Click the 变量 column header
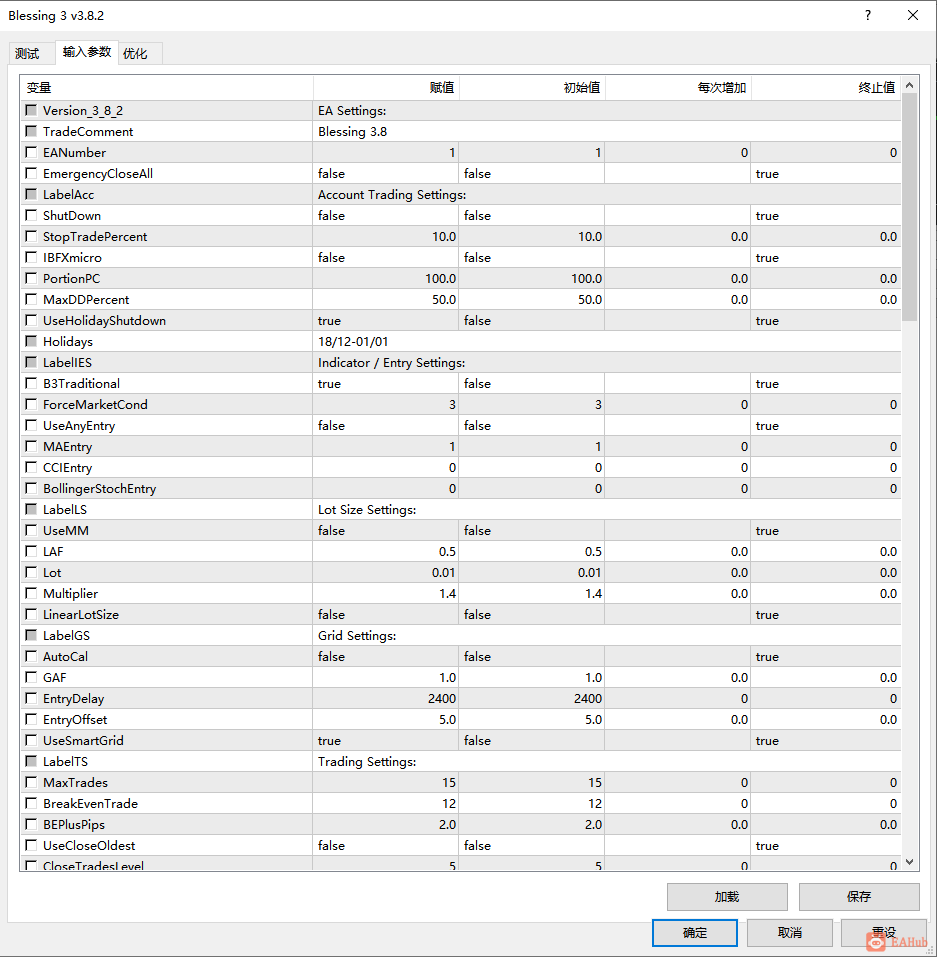 167,88
